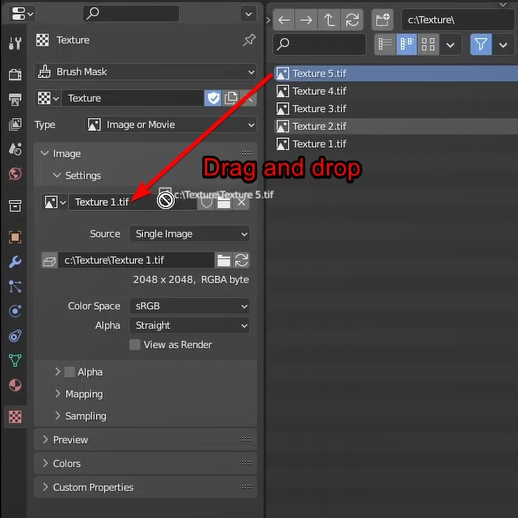Click the Texture name field
Screen dimensions: 518x518
click(x=133, y=98)
